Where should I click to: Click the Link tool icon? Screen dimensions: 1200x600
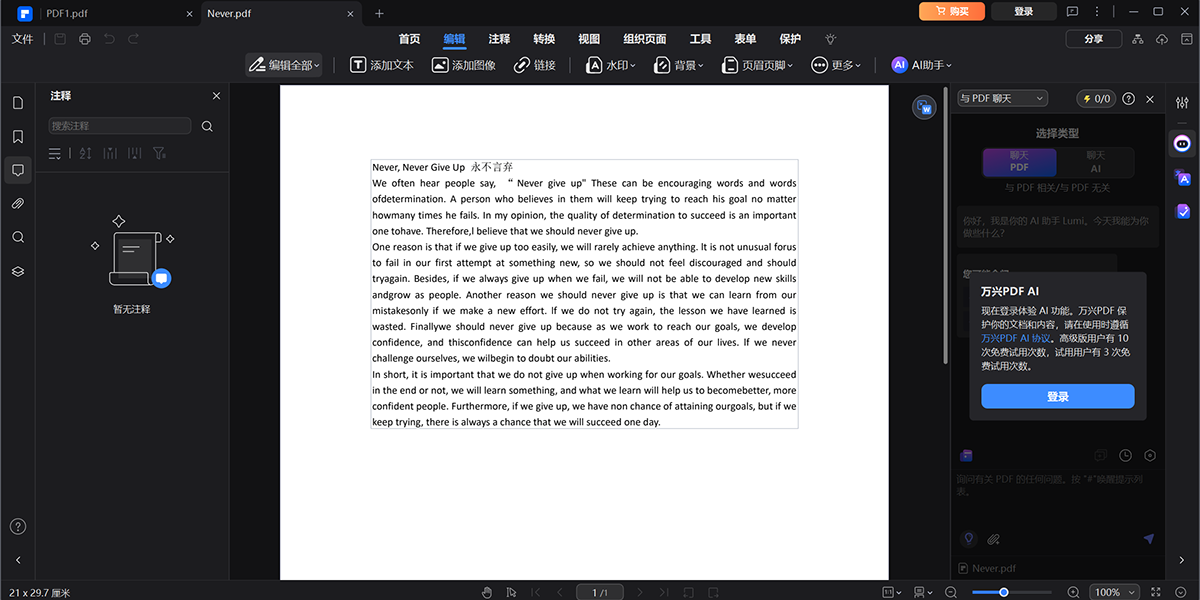pyautogui.click(x=524, y=64)
